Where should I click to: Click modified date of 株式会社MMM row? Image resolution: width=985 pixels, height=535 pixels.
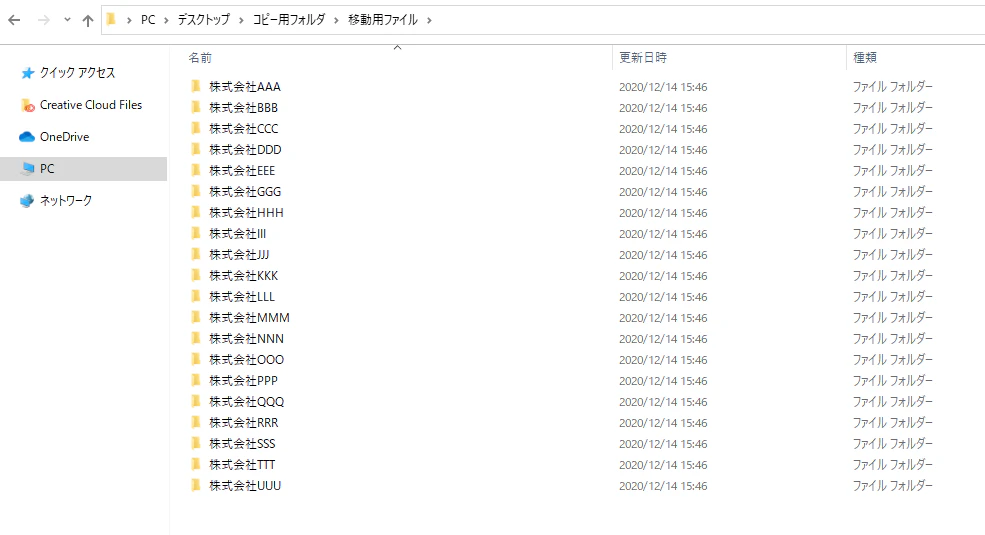click(663, 318)
